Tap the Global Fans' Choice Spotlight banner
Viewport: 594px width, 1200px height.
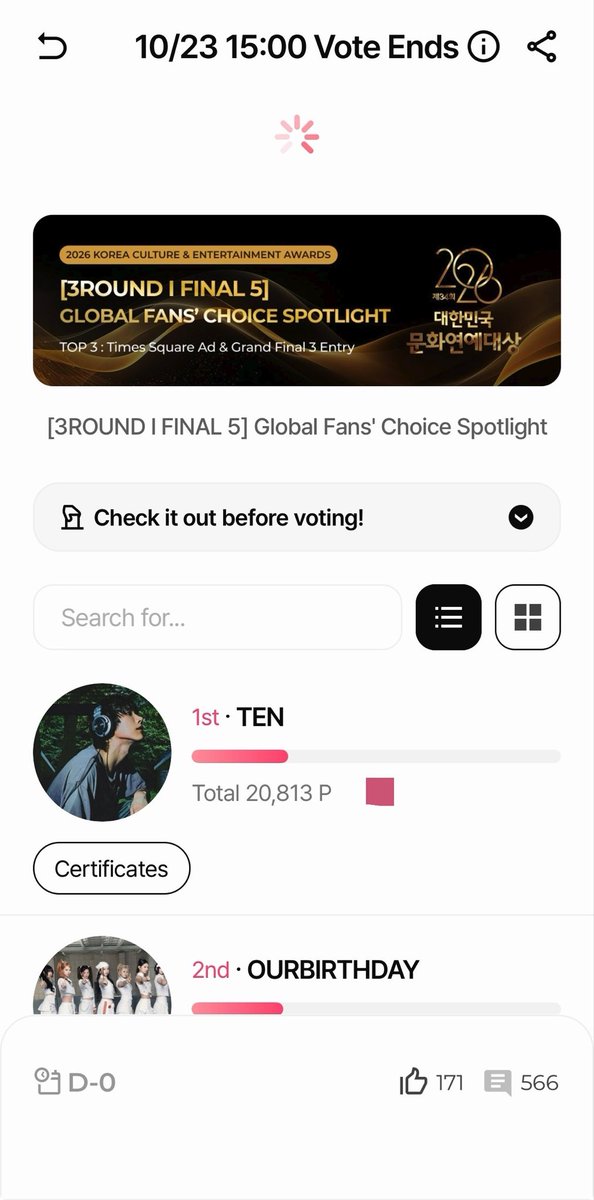tap(297, 300)
